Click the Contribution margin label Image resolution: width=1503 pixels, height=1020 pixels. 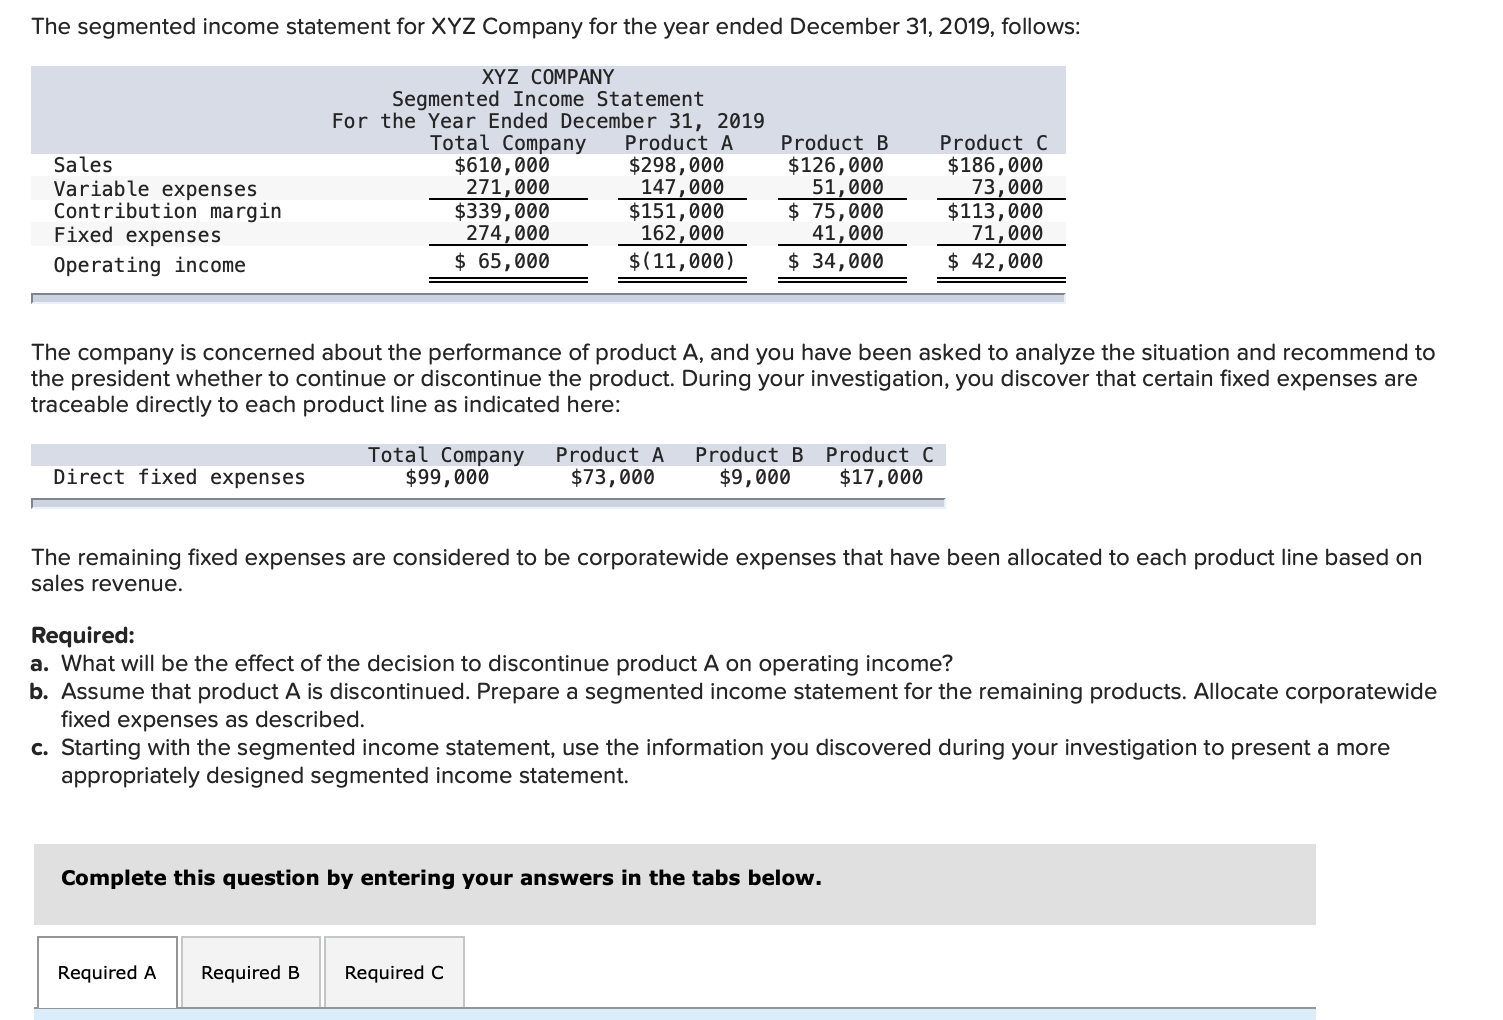tap(167, 211)
